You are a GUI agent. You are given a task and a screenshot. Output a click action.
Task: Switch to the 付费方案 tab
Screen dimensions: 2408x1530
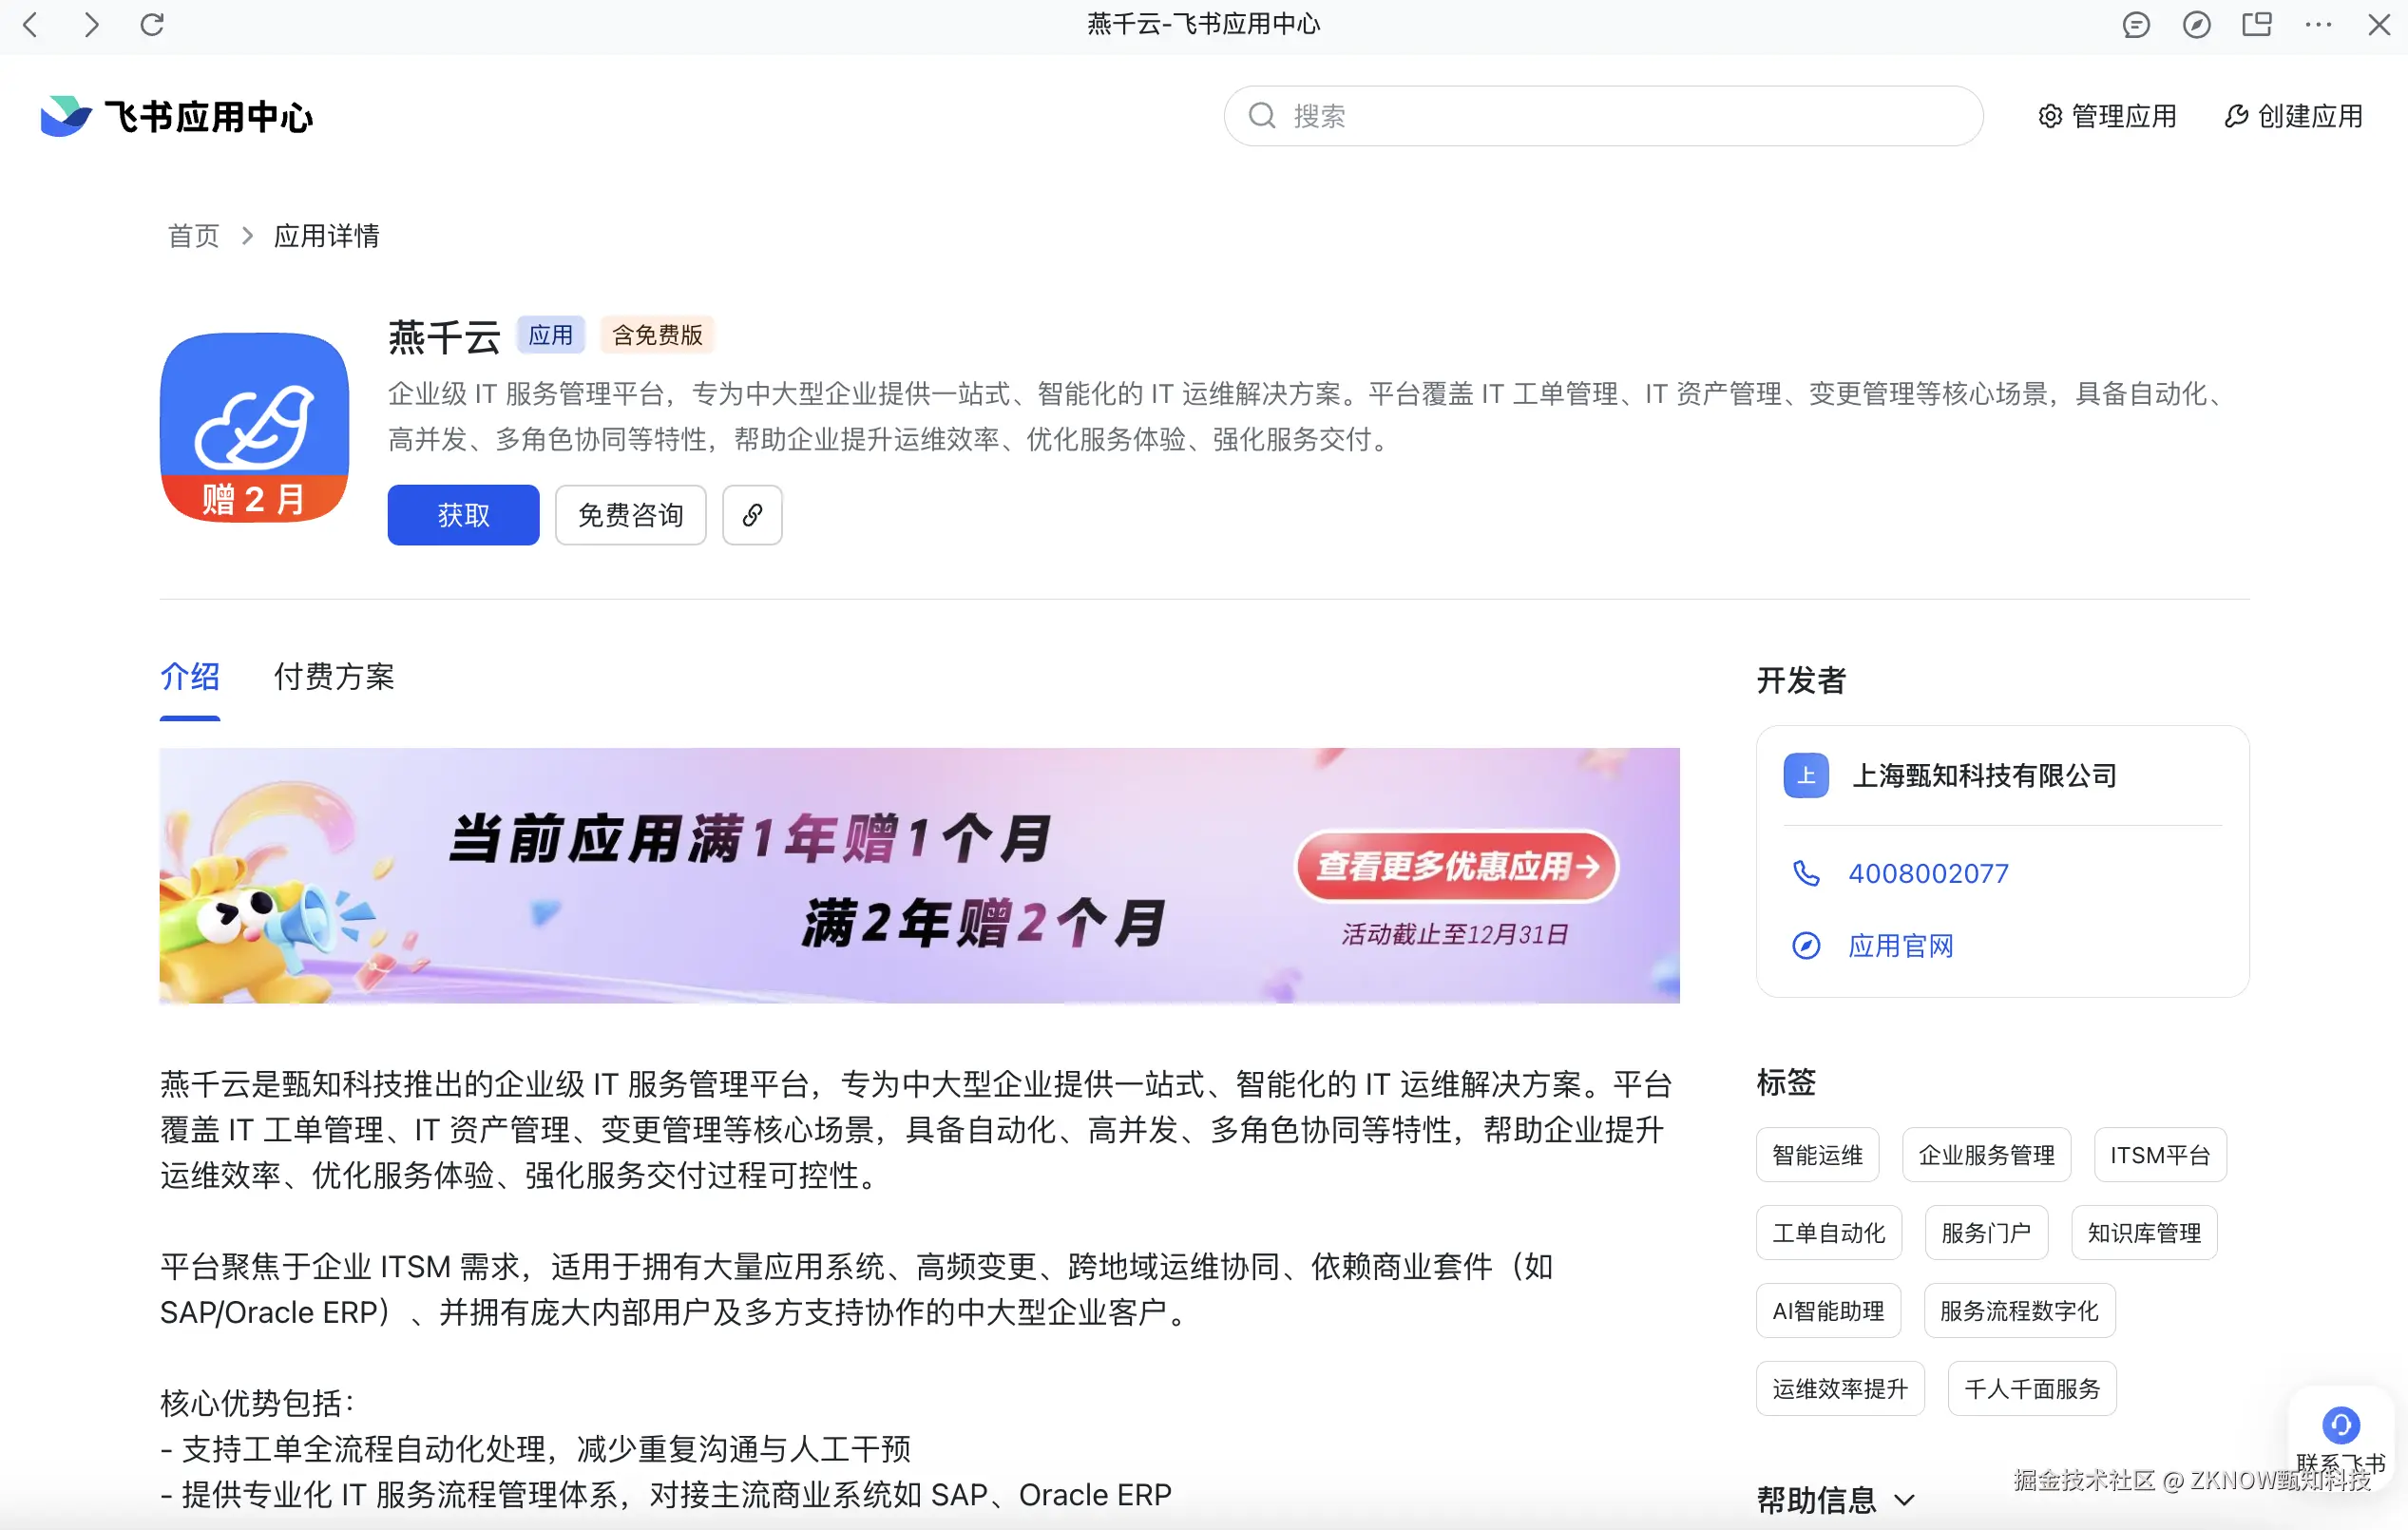(x=334, y=677)
